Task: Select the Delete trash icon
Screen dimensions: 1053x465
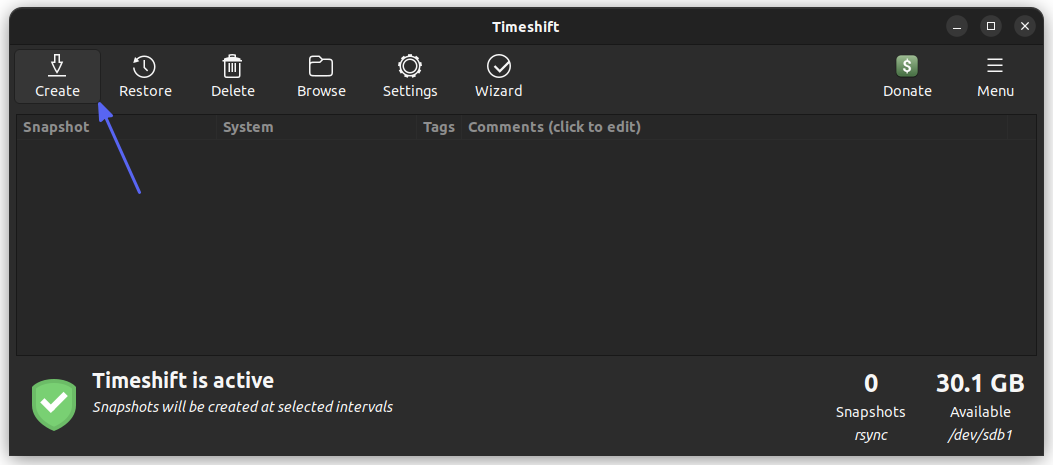Action: [x=232, y=67]
